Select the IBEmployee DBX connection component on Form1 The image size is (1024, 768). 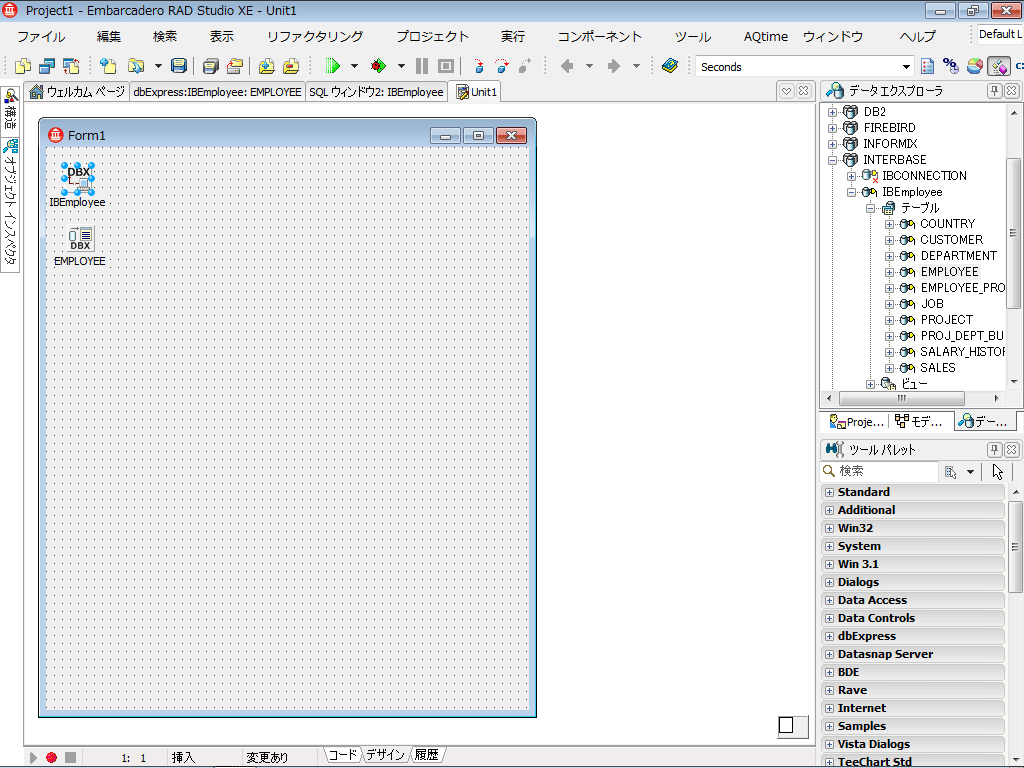(x=78, y=179)
